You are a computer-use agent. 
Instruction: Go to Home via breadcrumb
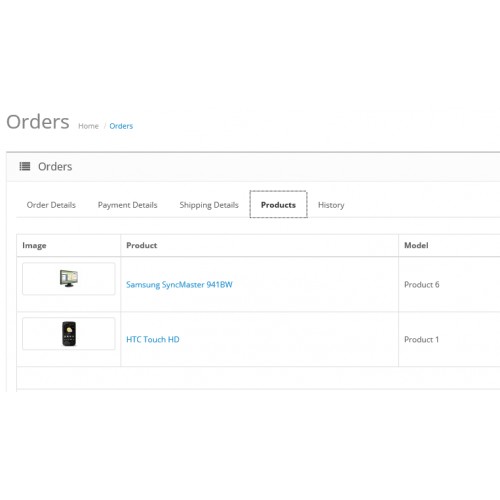(88, 126)
